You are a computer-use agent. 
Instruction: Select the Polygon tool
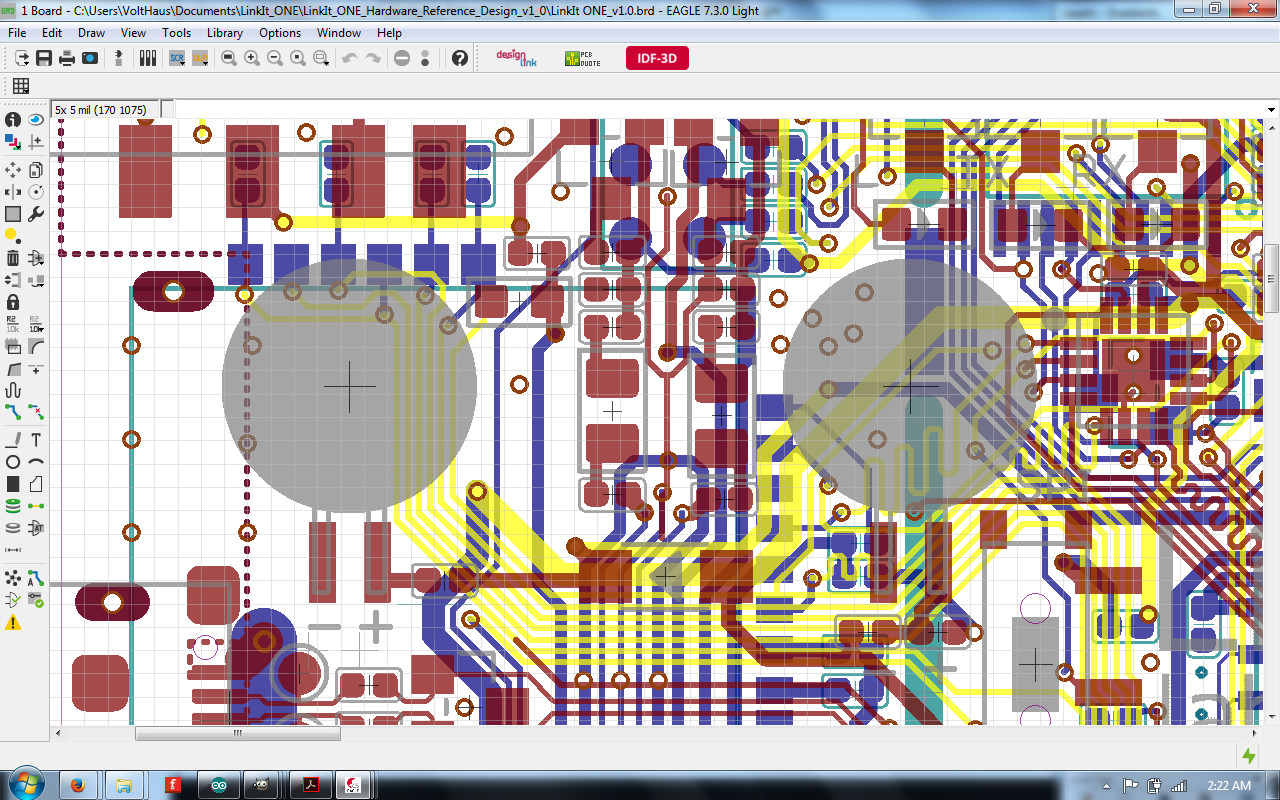(36, 484)
